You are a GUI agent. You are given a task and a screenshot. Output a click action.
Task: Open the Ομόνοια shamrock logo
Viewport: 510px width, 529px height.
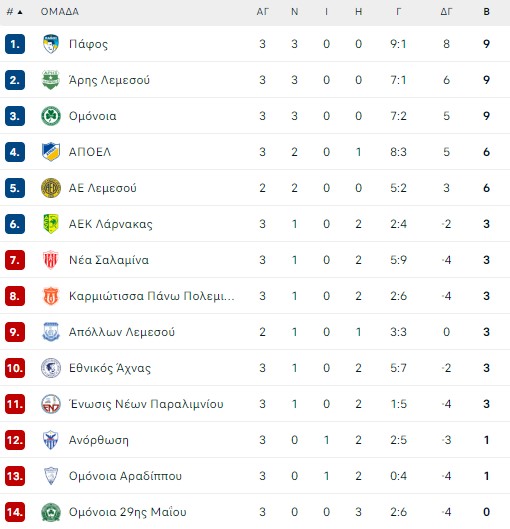pos(51,116)
